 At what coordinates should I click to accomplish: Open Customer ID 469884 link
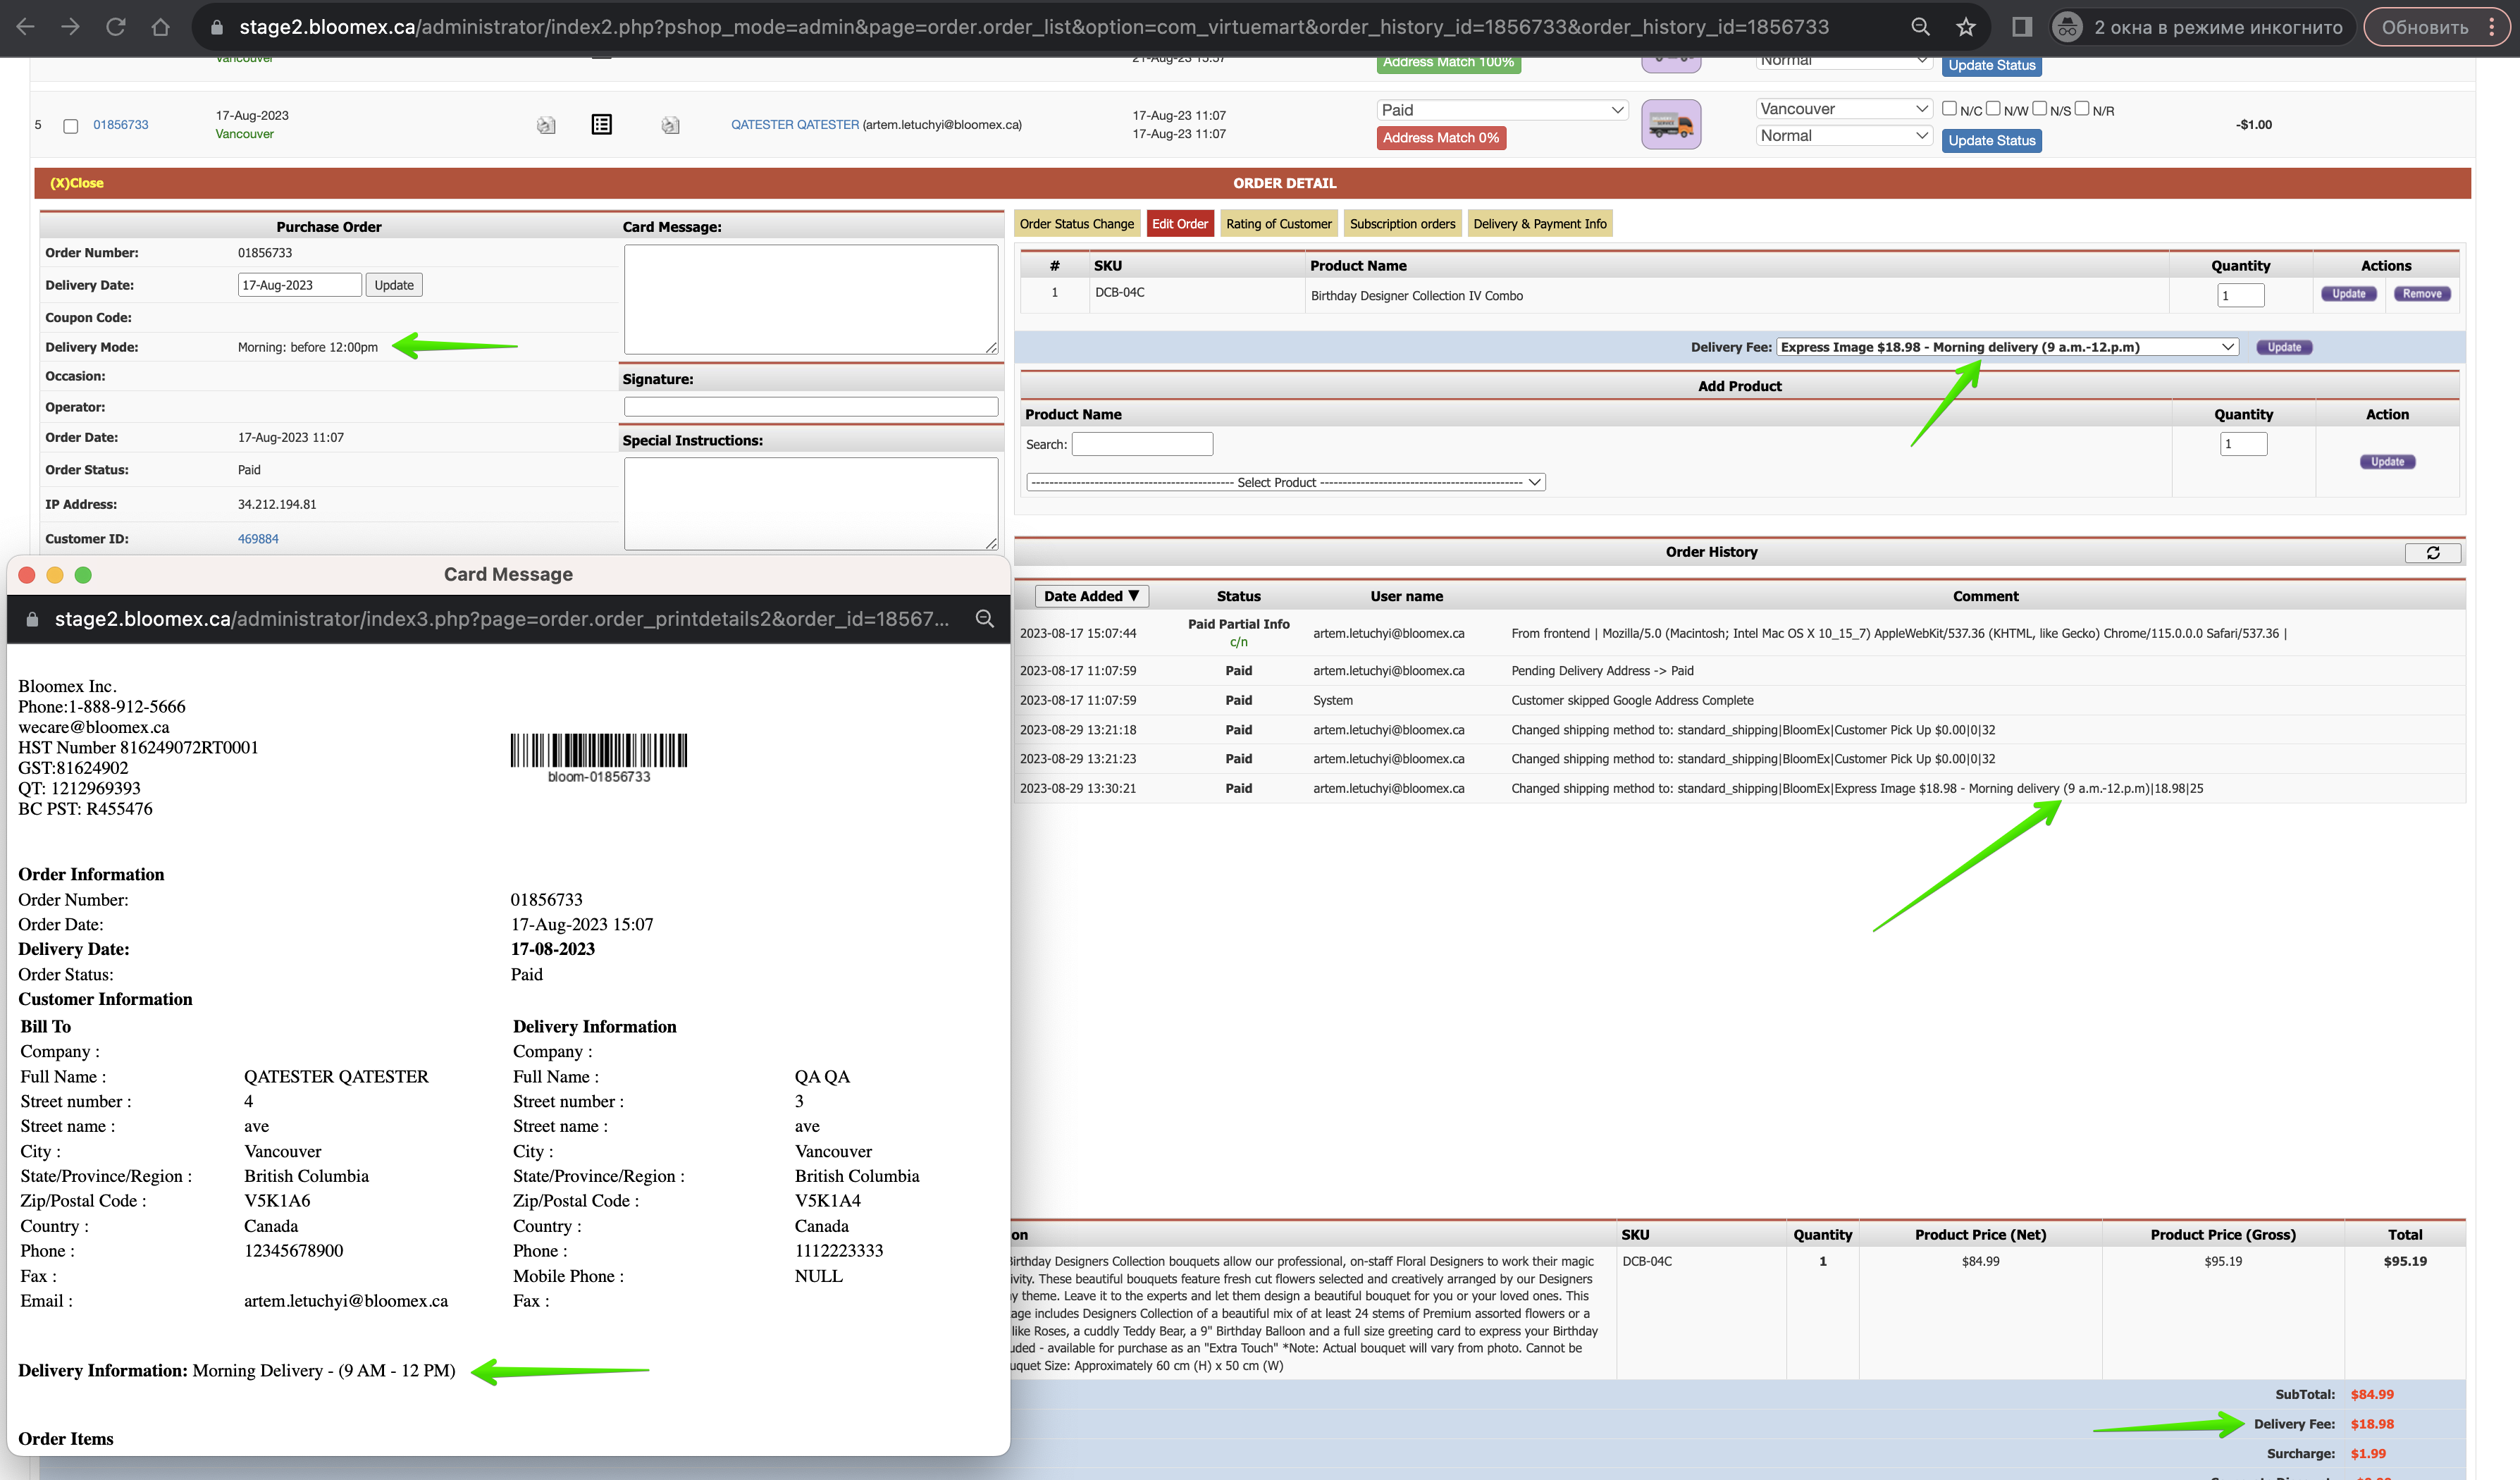tap(258, 539)
